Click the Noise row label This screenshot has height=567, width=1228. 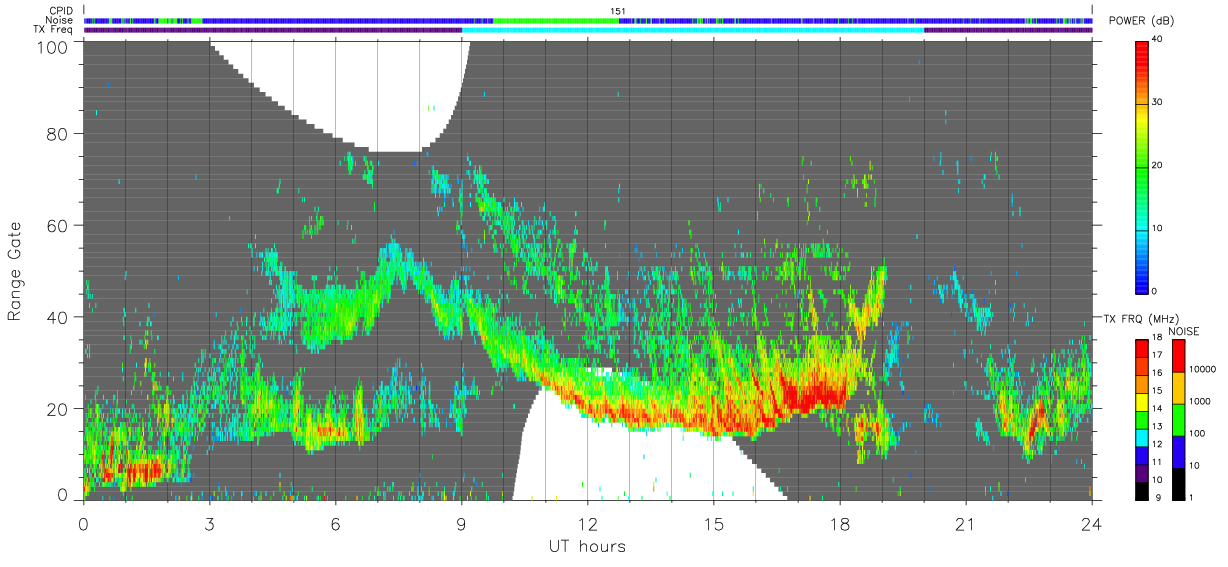point(60,20)
